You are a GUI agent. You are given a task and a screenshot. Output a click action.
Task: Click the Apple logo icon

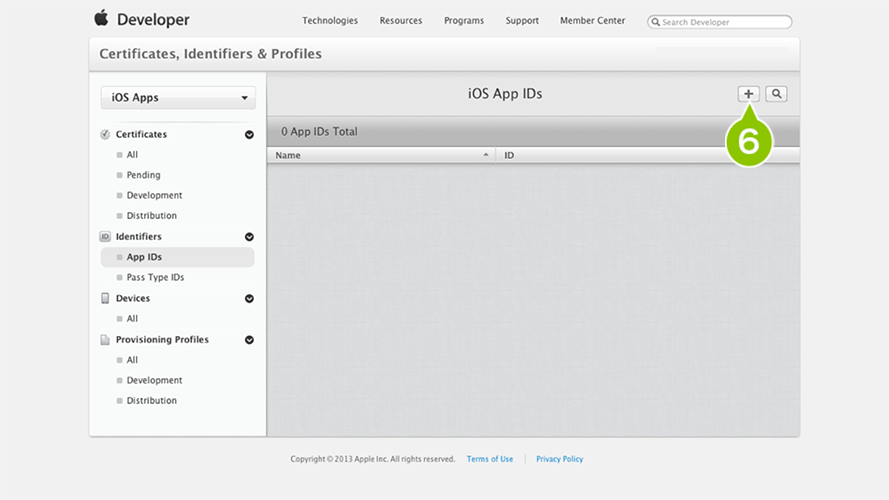pyautogui.click(x=101, y=18)
